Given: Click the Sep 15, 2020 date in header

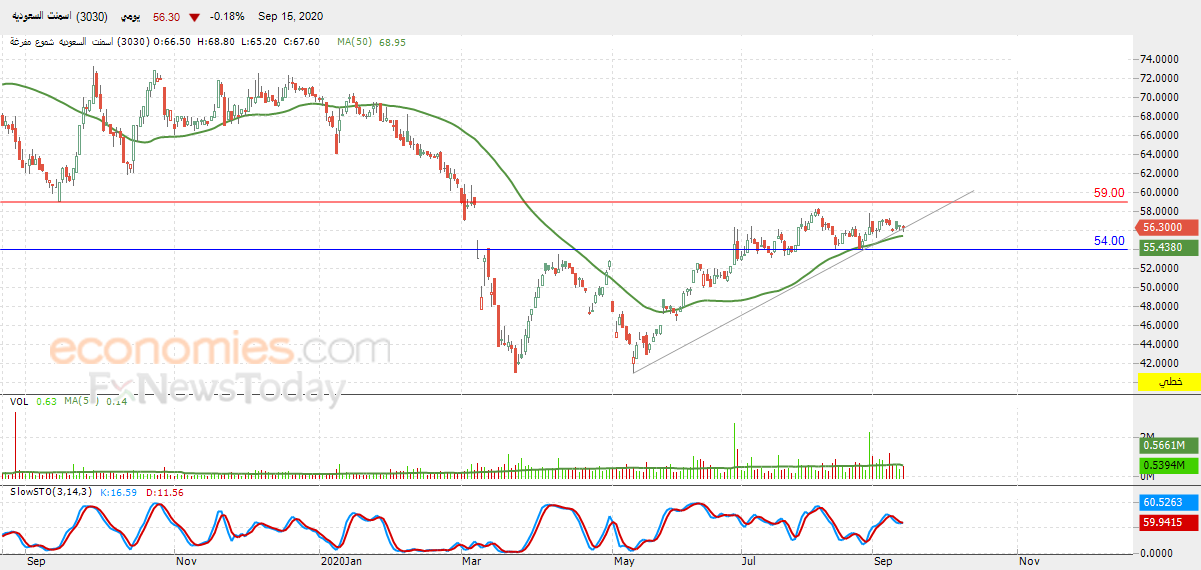Looking at the screenshot, I should click(291, 18).
